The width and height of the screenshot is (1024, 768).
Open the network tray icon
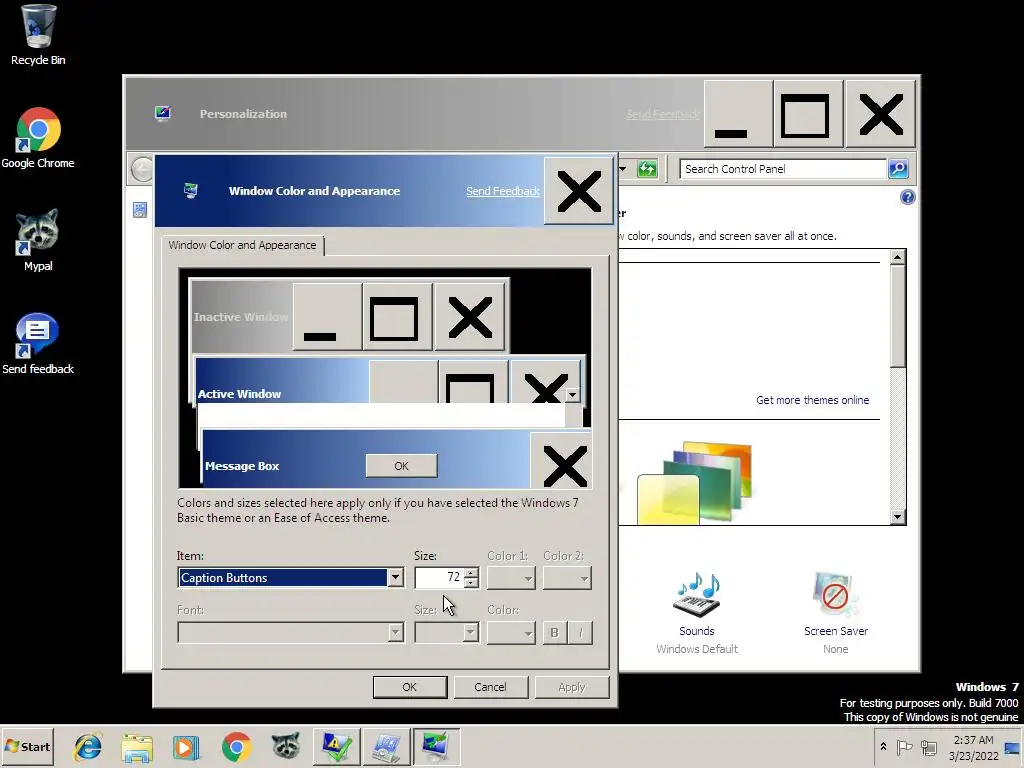coord(929,747)
